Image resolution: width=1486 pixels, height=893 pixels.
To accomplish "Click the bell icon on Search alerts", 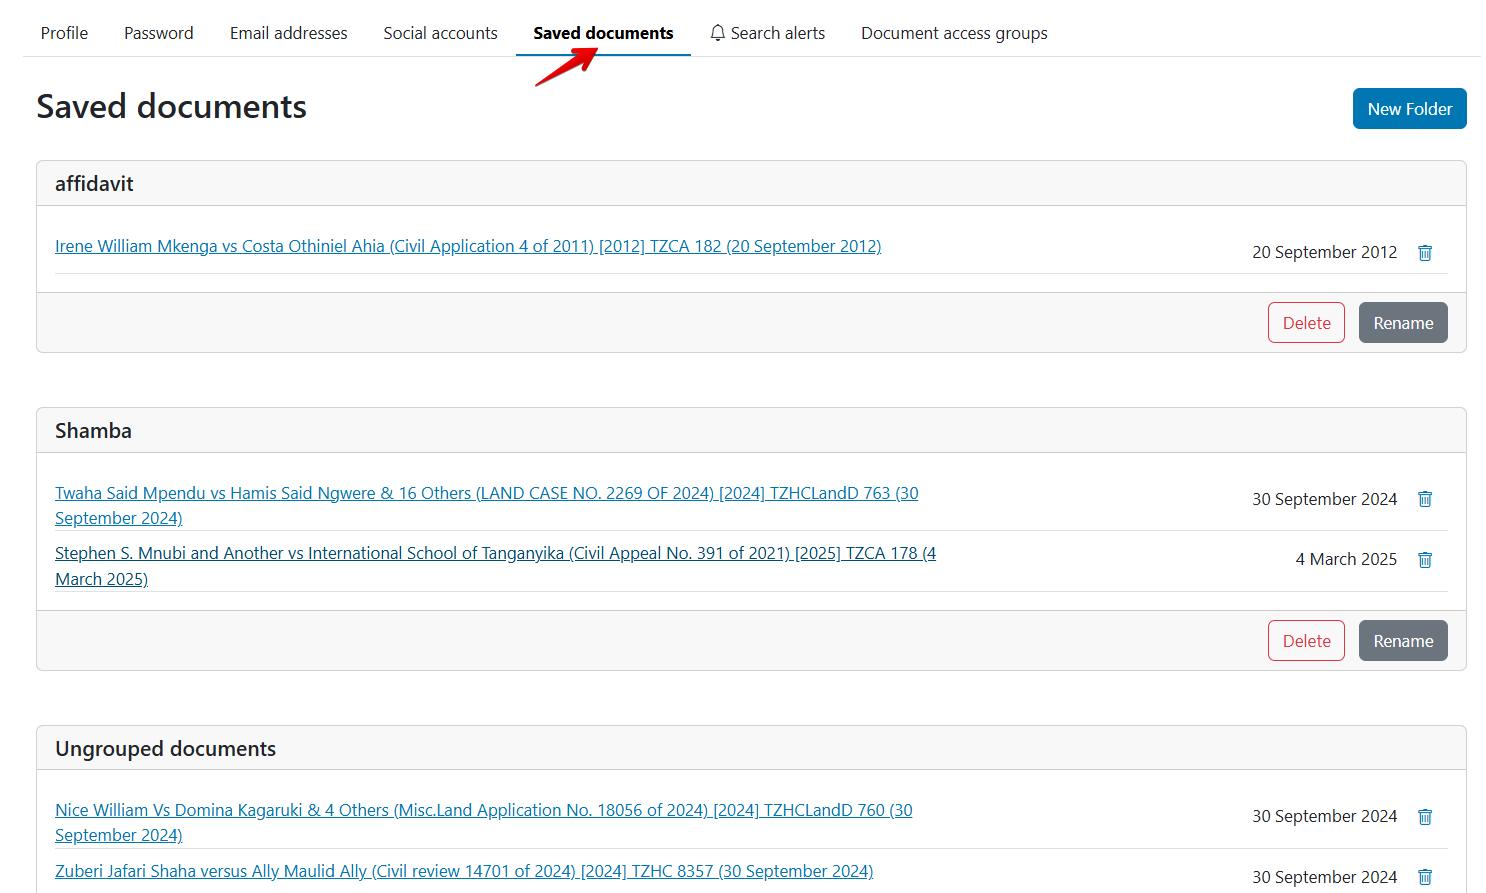I will 717,33.
